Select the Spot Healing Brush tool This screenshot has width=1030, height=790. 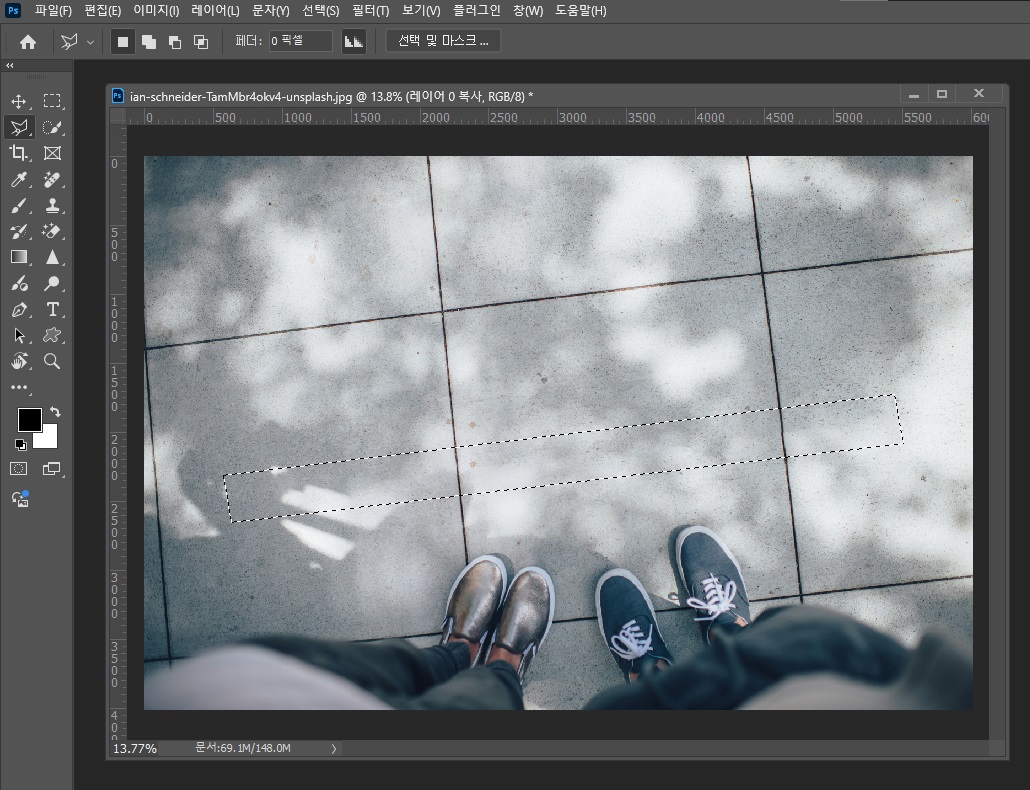pyautogui.click(x=52, y=179)
